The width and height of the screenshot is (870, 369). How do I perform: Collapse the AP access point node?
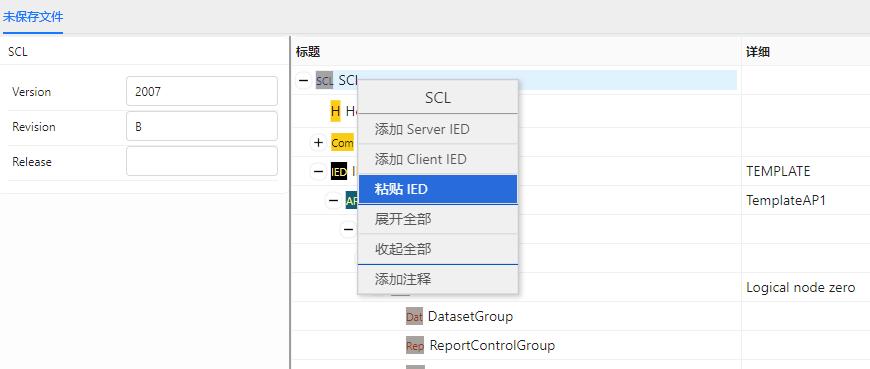point(333,200)
